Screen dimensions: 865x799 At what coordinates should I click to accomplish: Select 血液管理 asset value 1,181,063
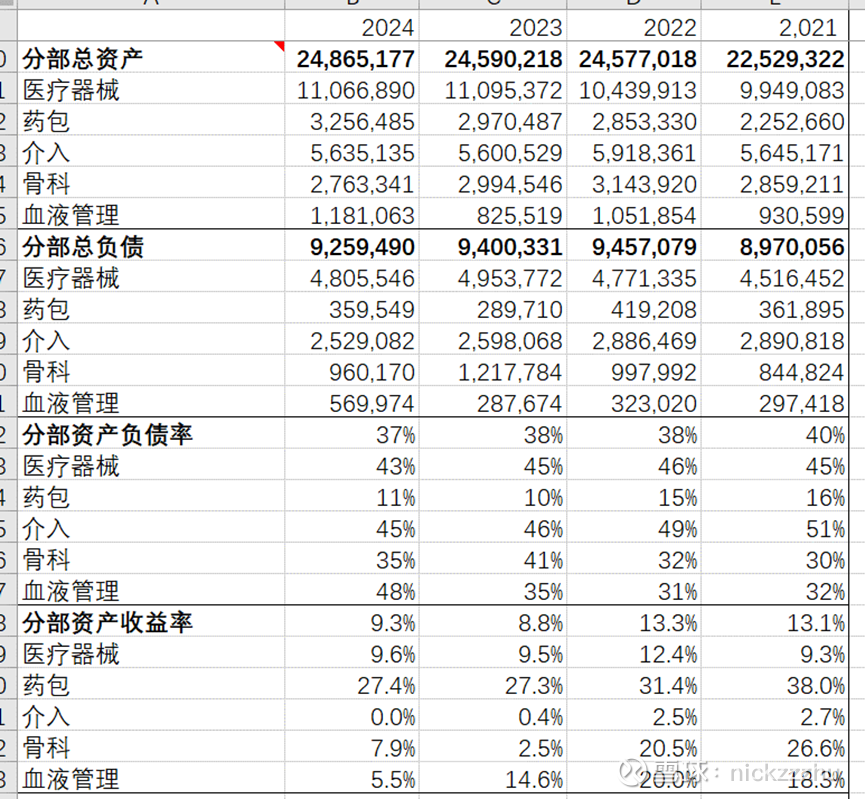(352, 214)
